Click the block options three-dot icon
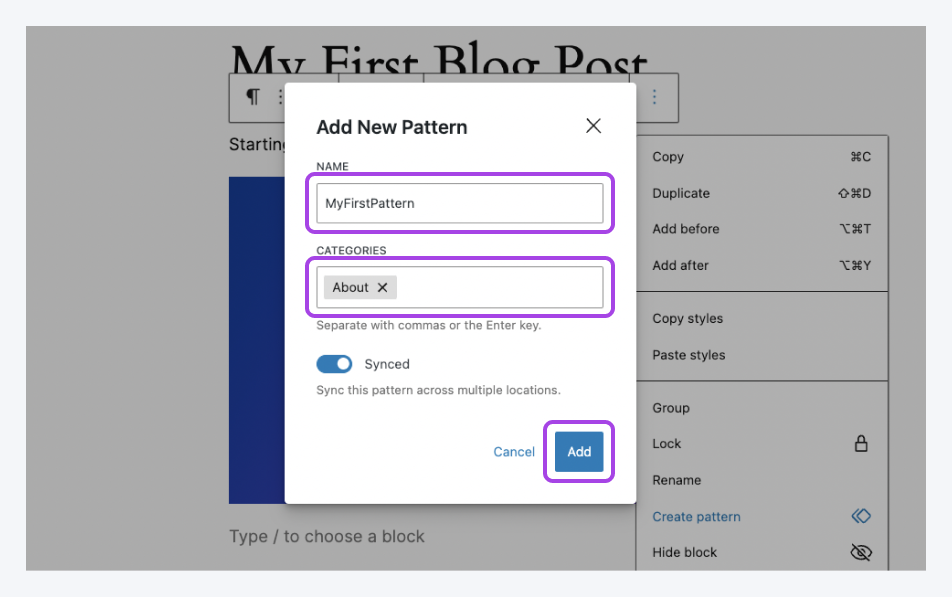 tap(655, 97)
